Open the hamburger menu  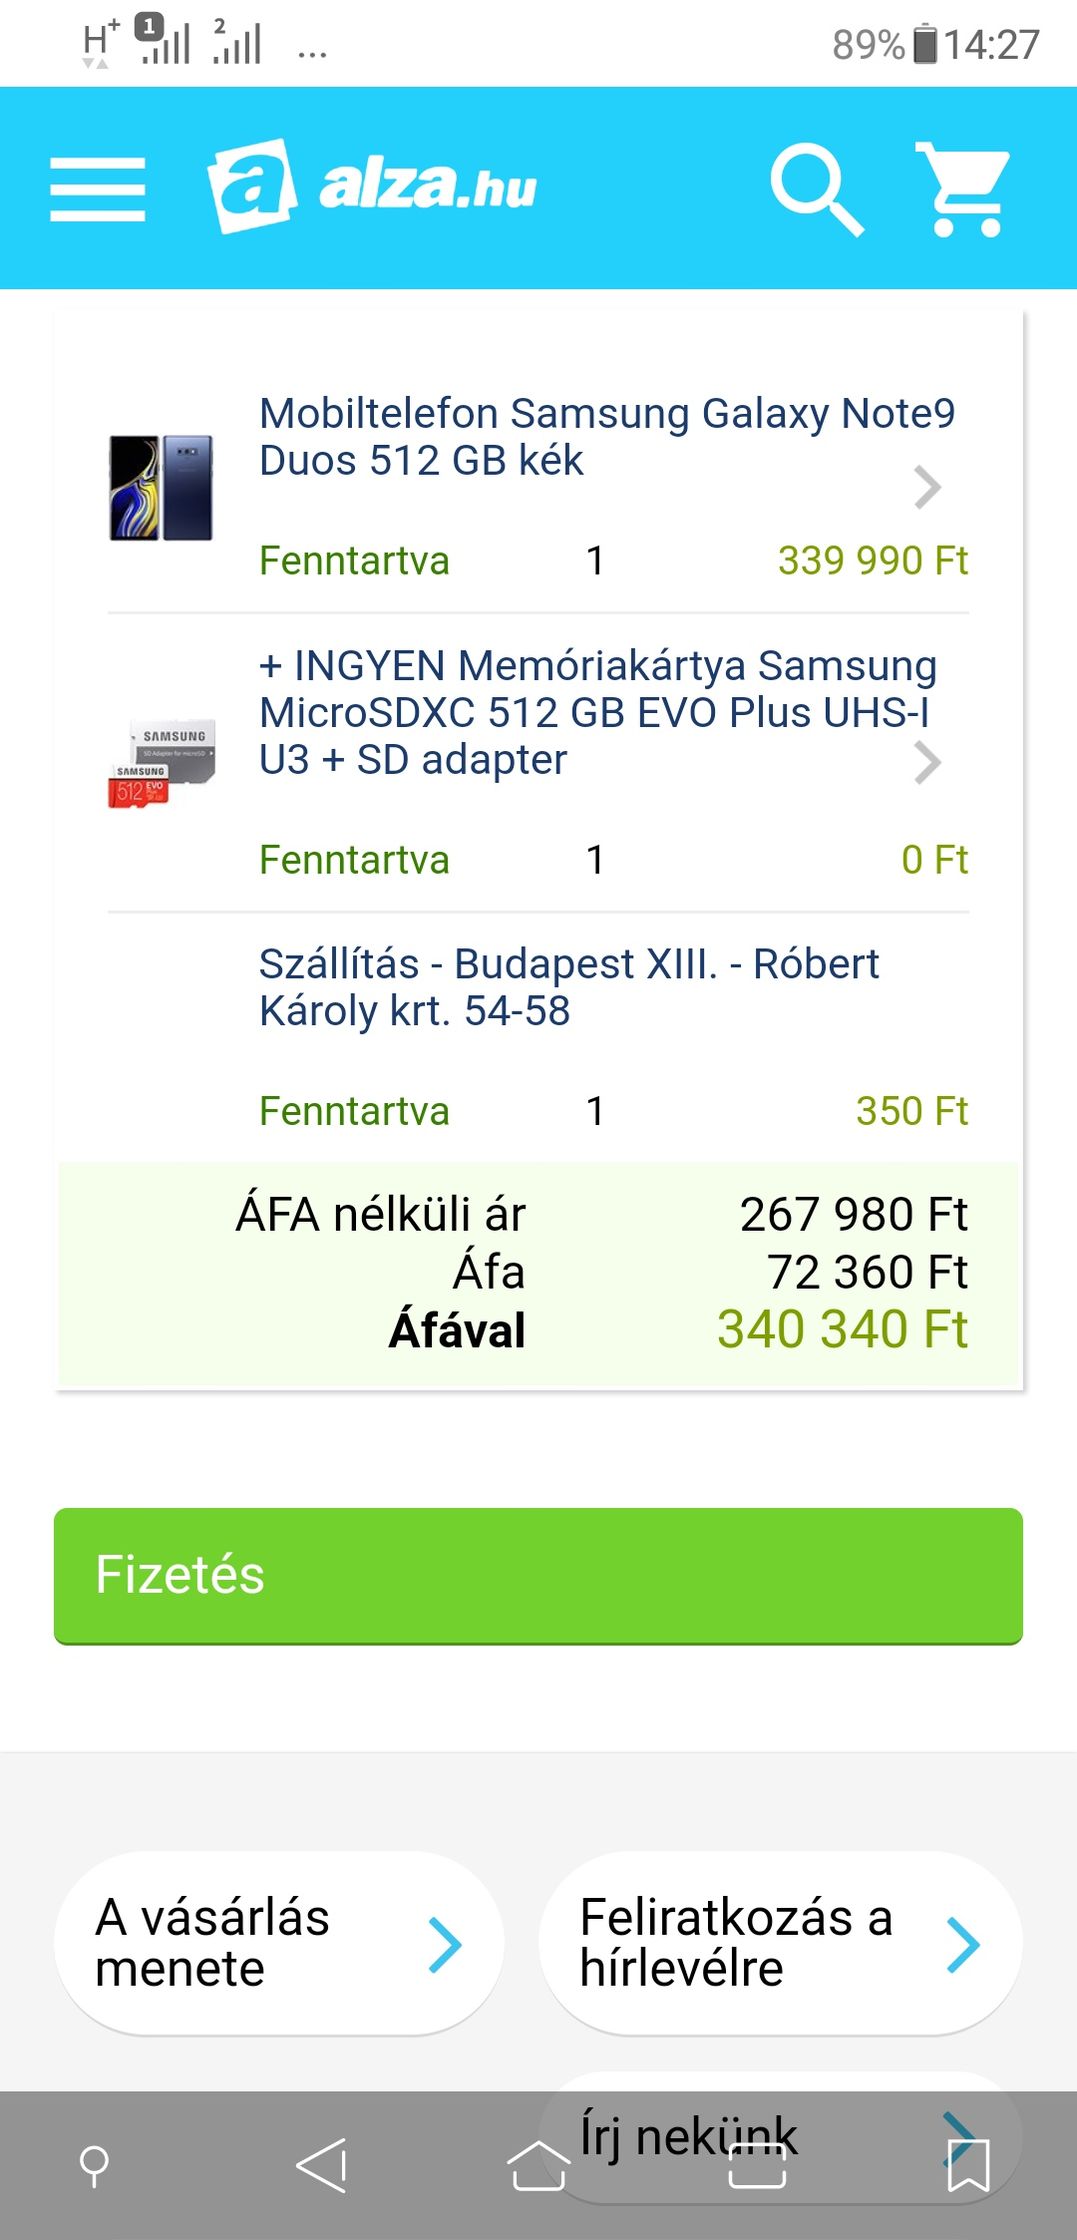pos(97,189)
